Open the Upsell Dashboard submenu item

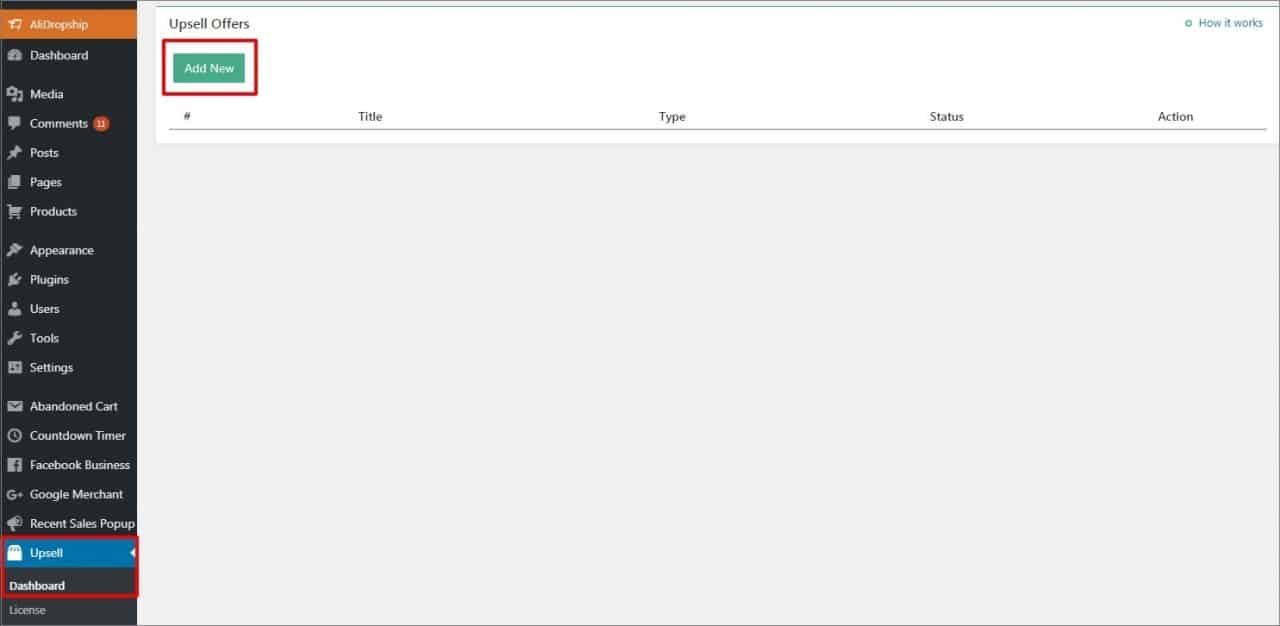pyautogui.click(x=37, y=586)
